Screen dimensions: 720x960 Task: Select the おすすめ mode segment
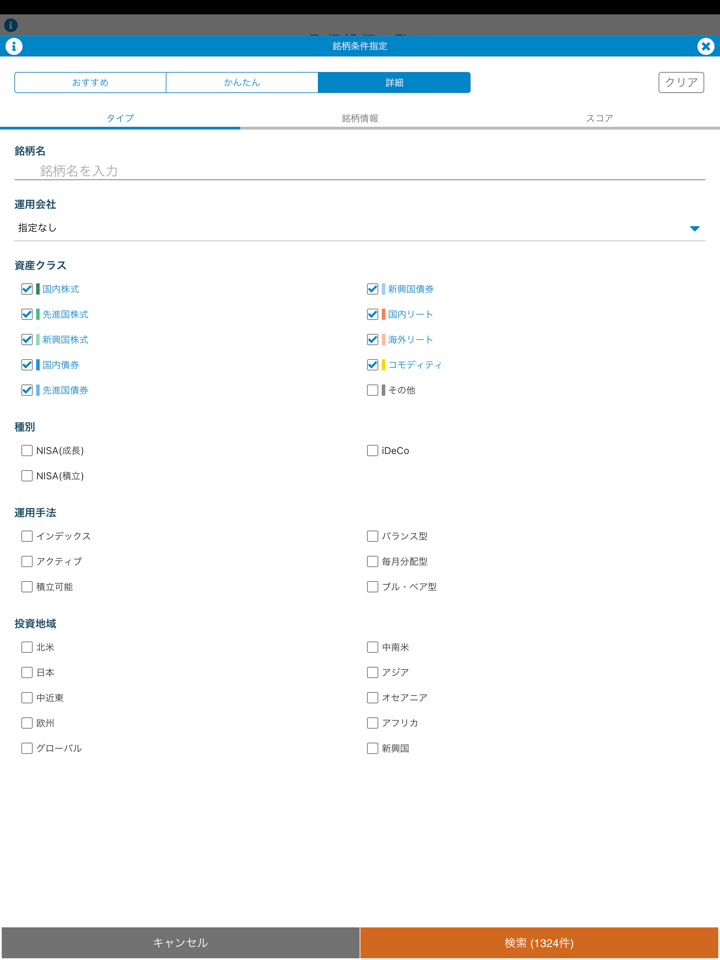coord(90,82)
